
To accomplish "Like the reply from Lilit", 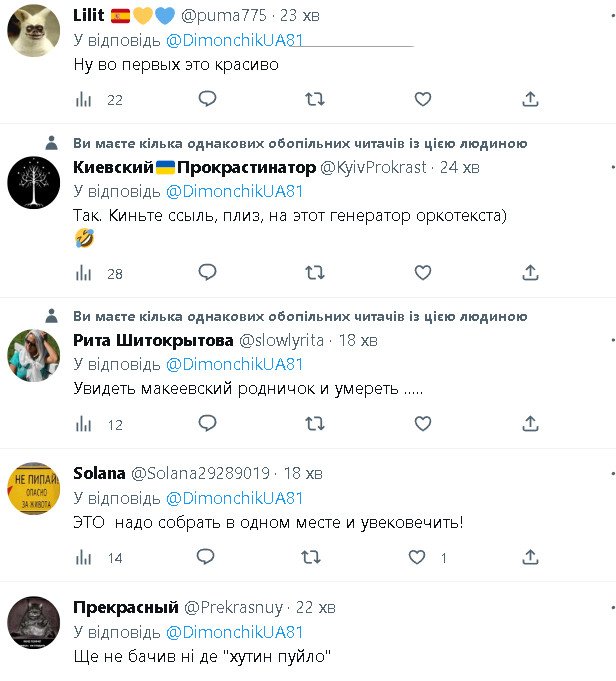I will pos(423,99).
